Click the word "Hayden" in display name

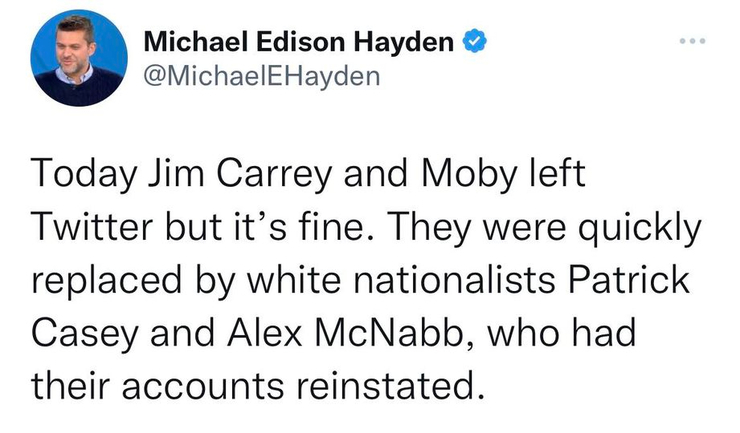[404, 42]
